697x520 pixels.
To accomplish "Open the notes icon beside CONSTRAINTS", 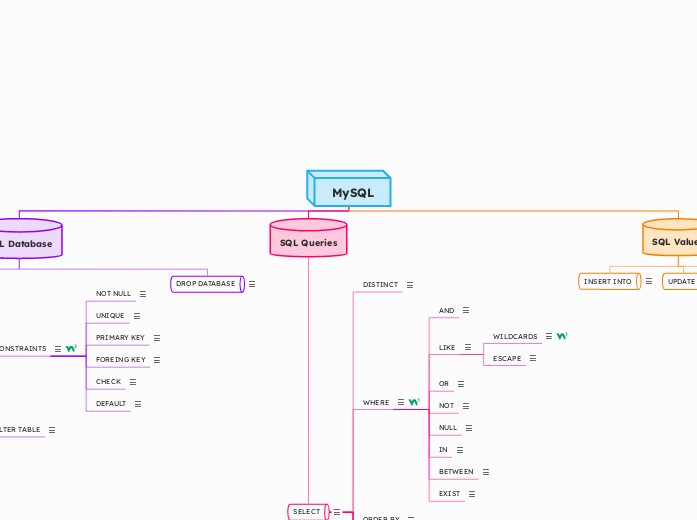I will point(58,349).
